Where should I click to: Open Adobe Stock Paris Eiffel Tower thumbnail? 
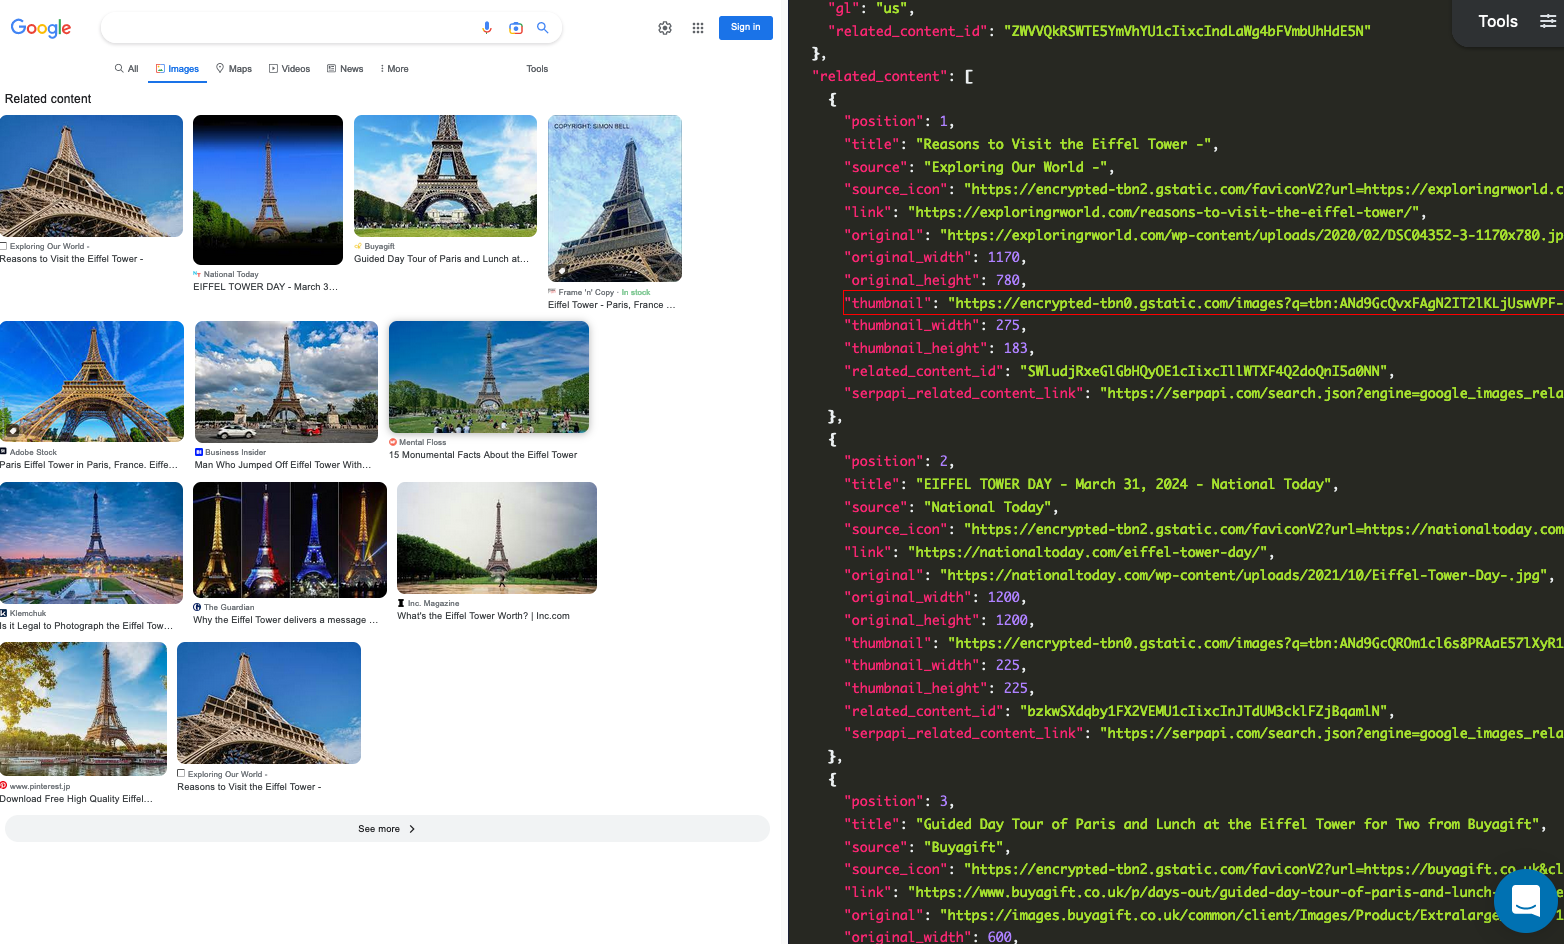(92, 382)
